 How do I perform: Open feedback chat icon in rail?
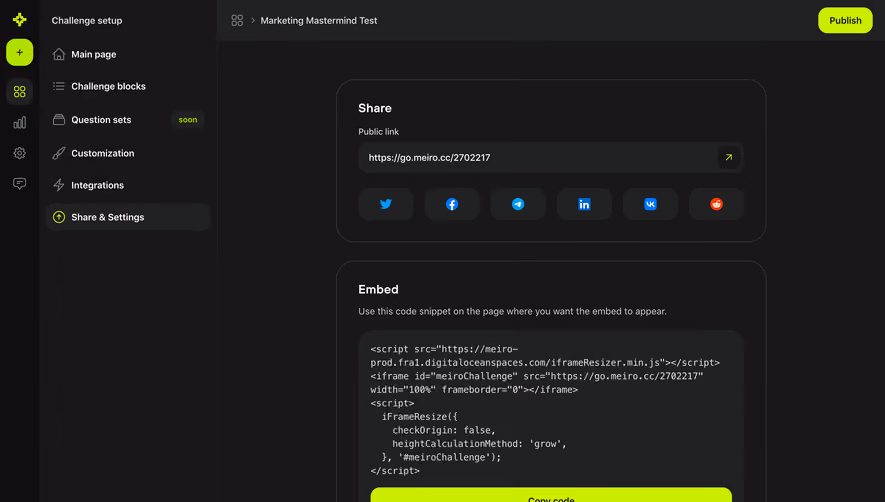pyautogui.click(x=20, y=184)
